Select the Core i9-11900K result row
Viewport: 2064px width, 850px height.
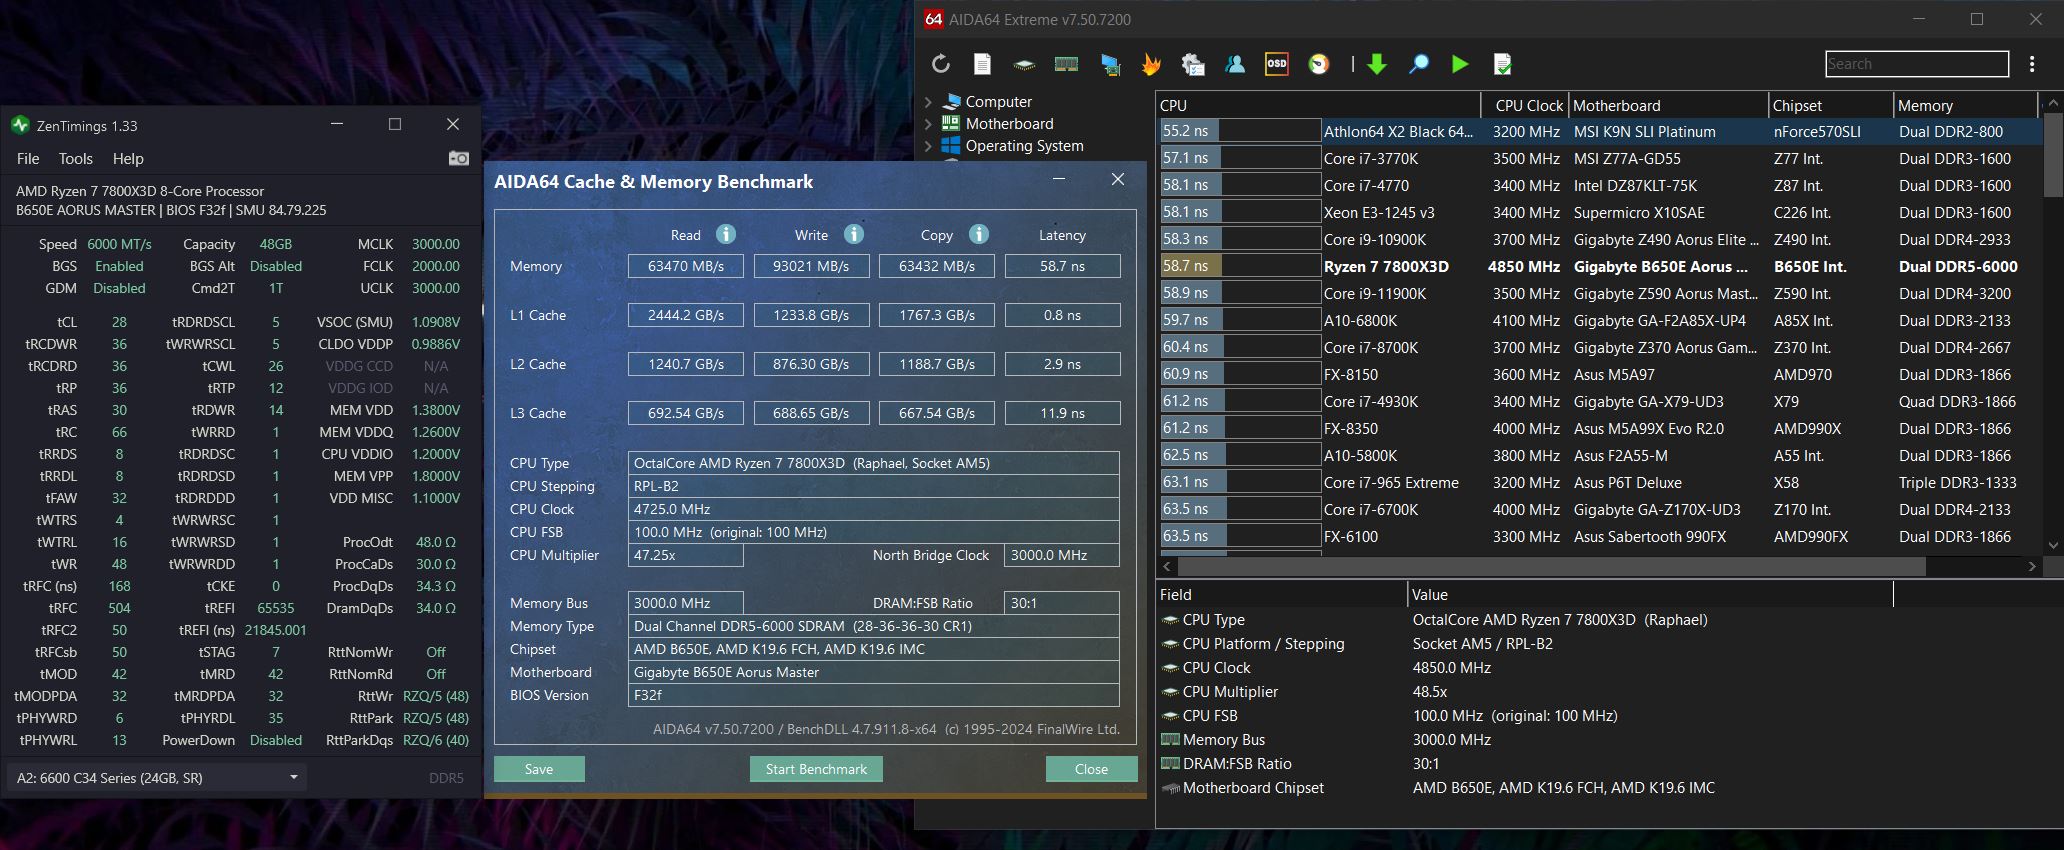(1598, 293)
